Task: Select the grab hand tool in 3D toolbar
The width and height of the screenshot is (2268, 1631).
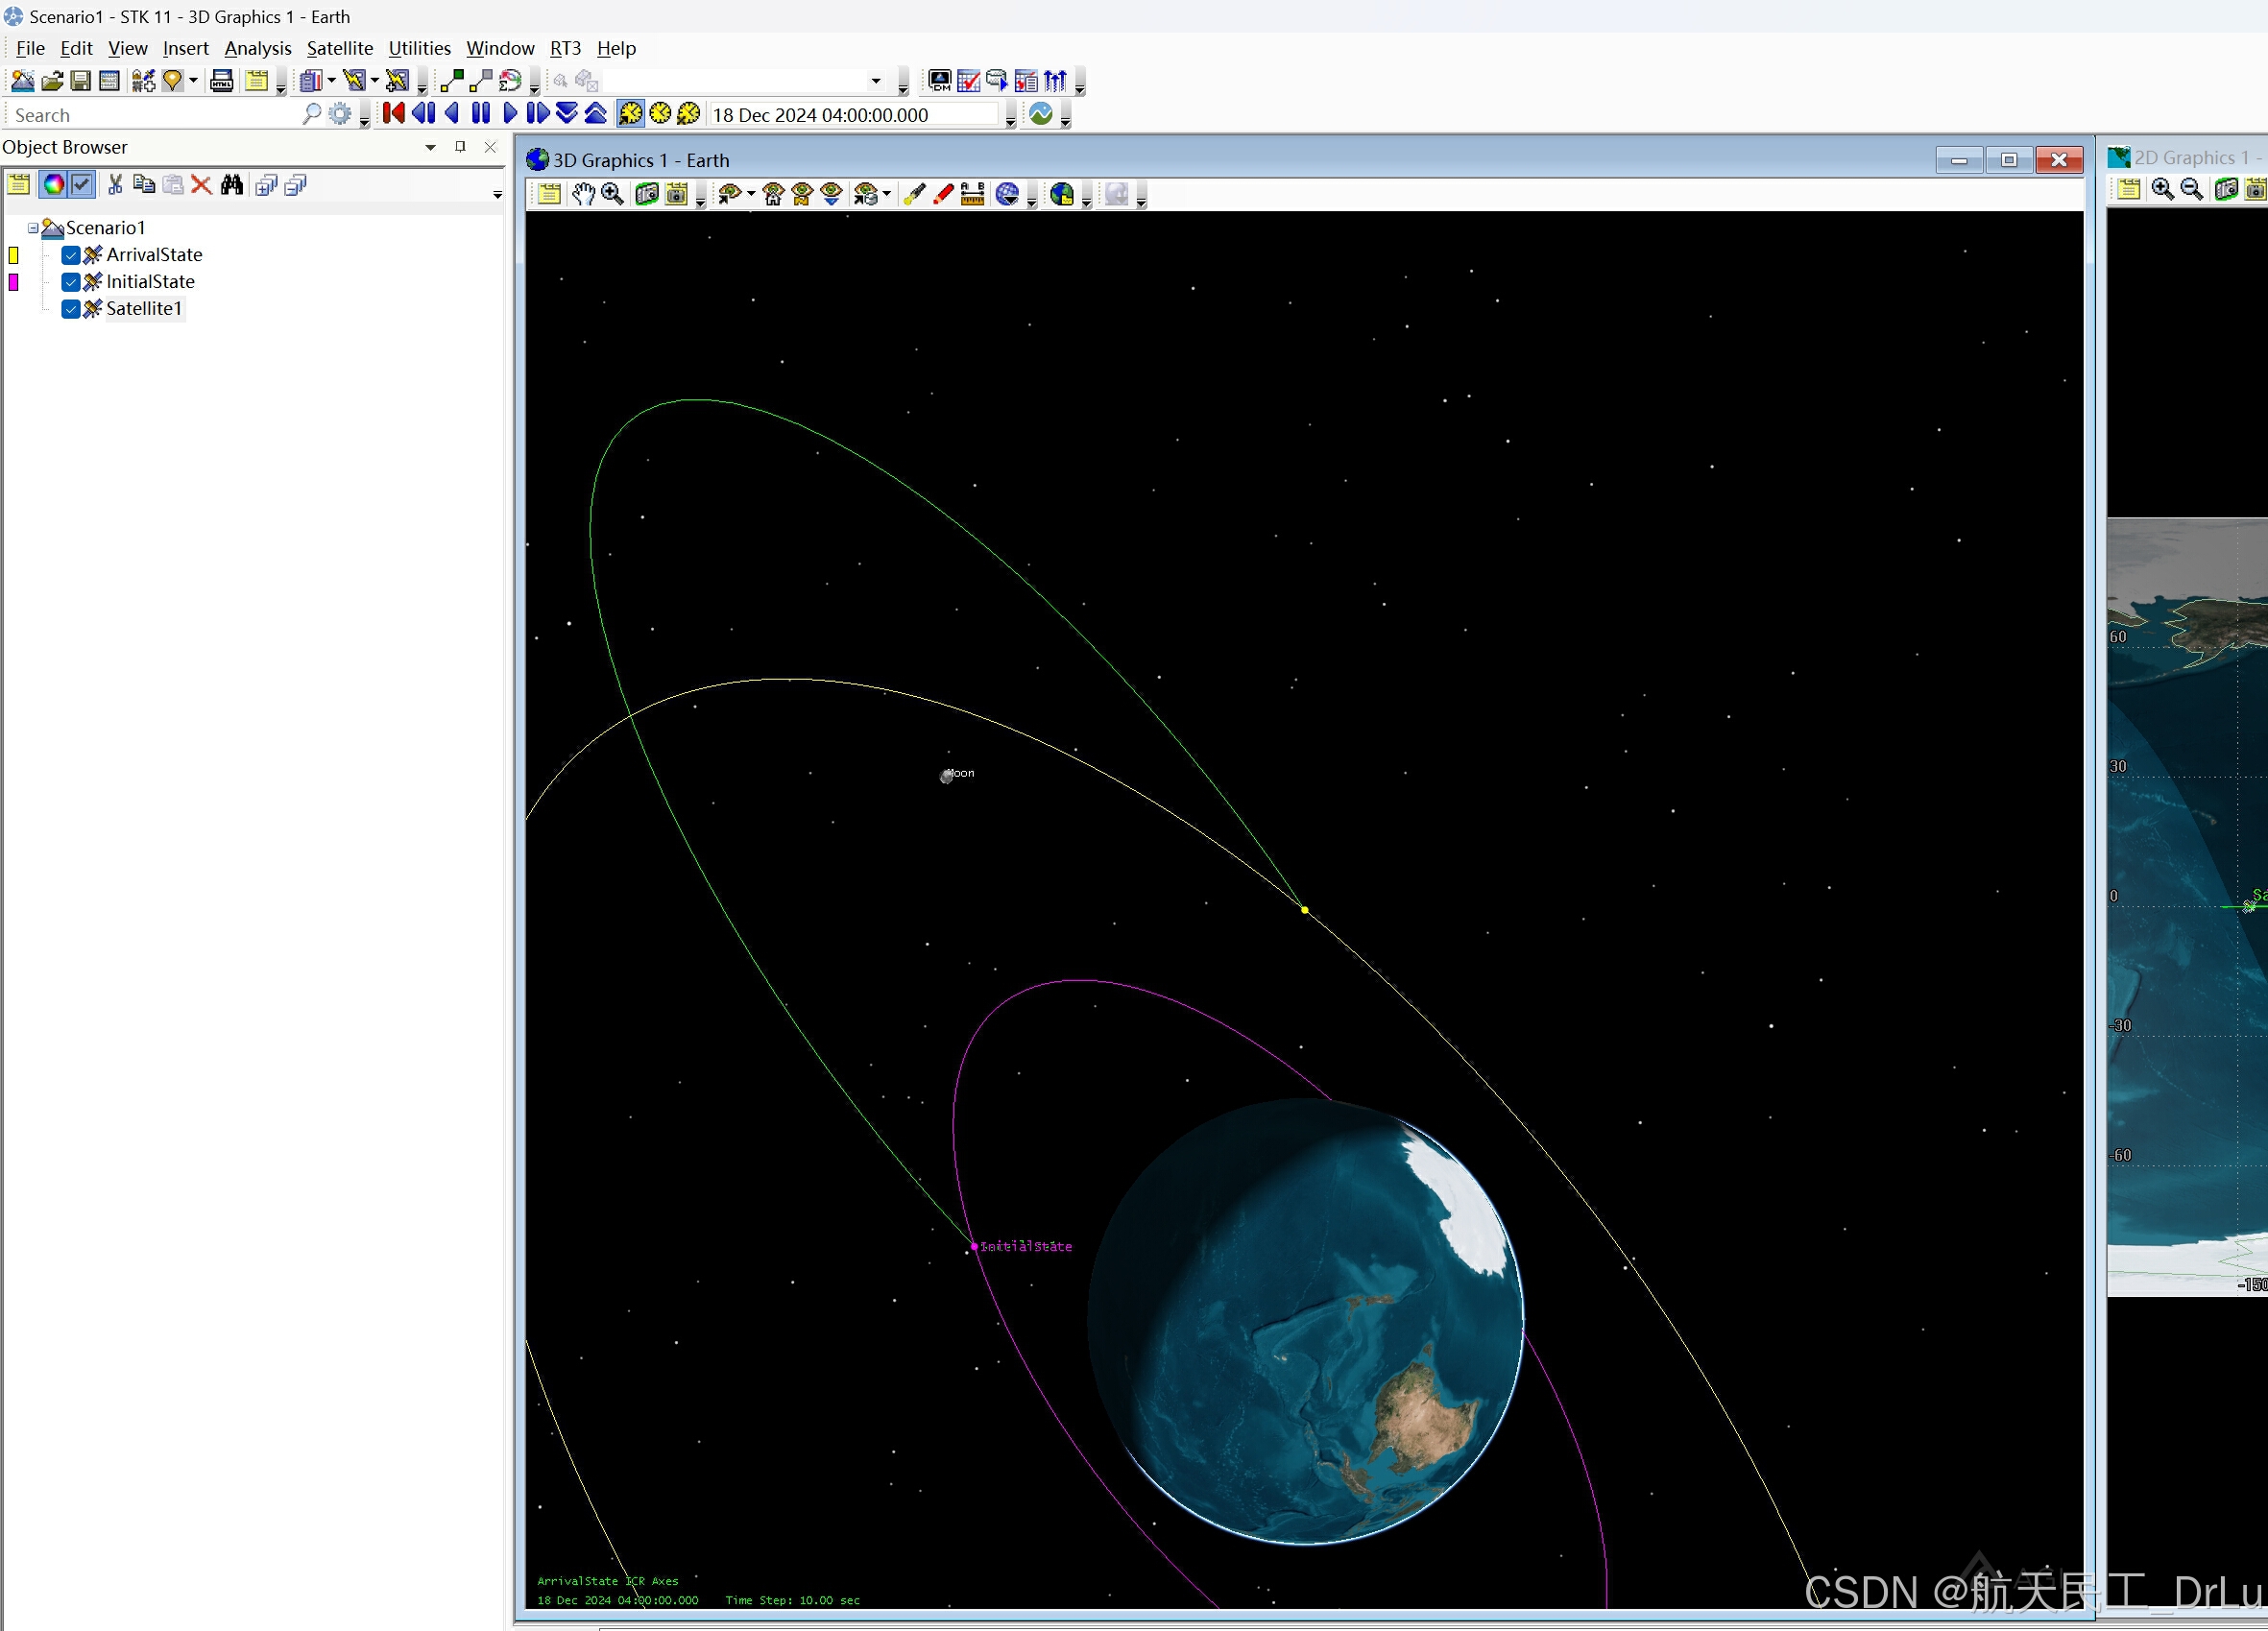Action: click(583, 194)
